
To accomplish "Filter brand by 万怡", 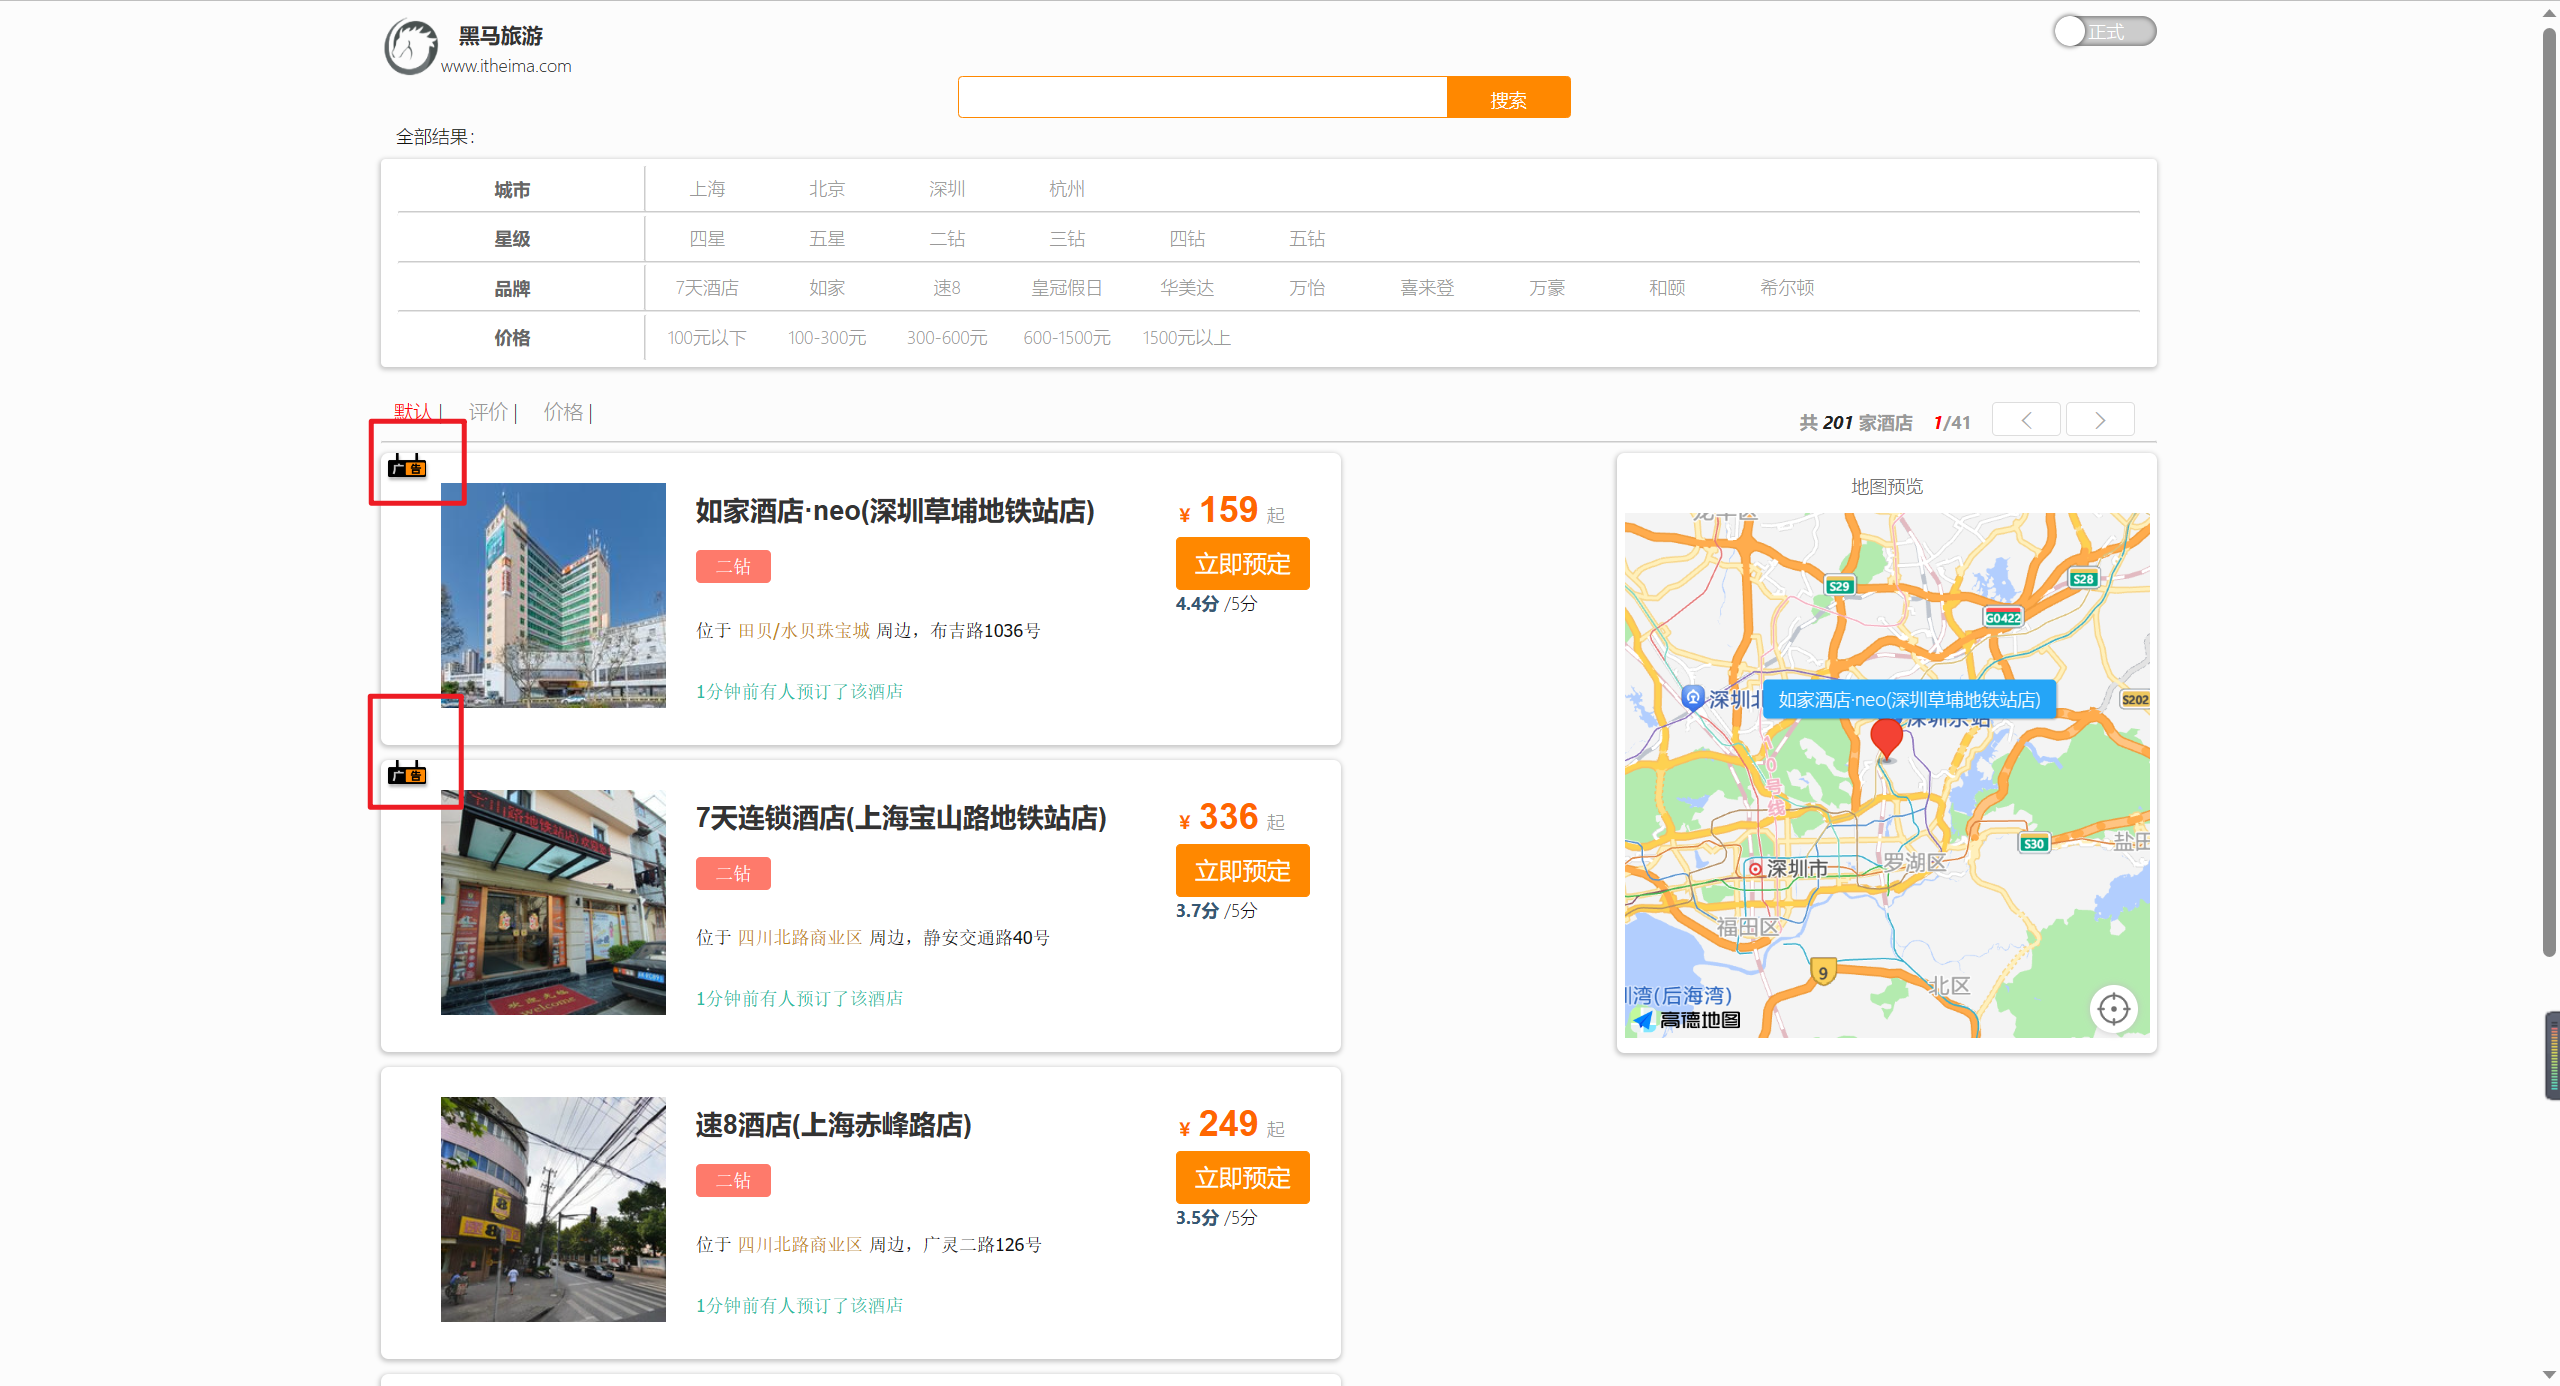I will pyautogui.click(x=1307, y=288).
